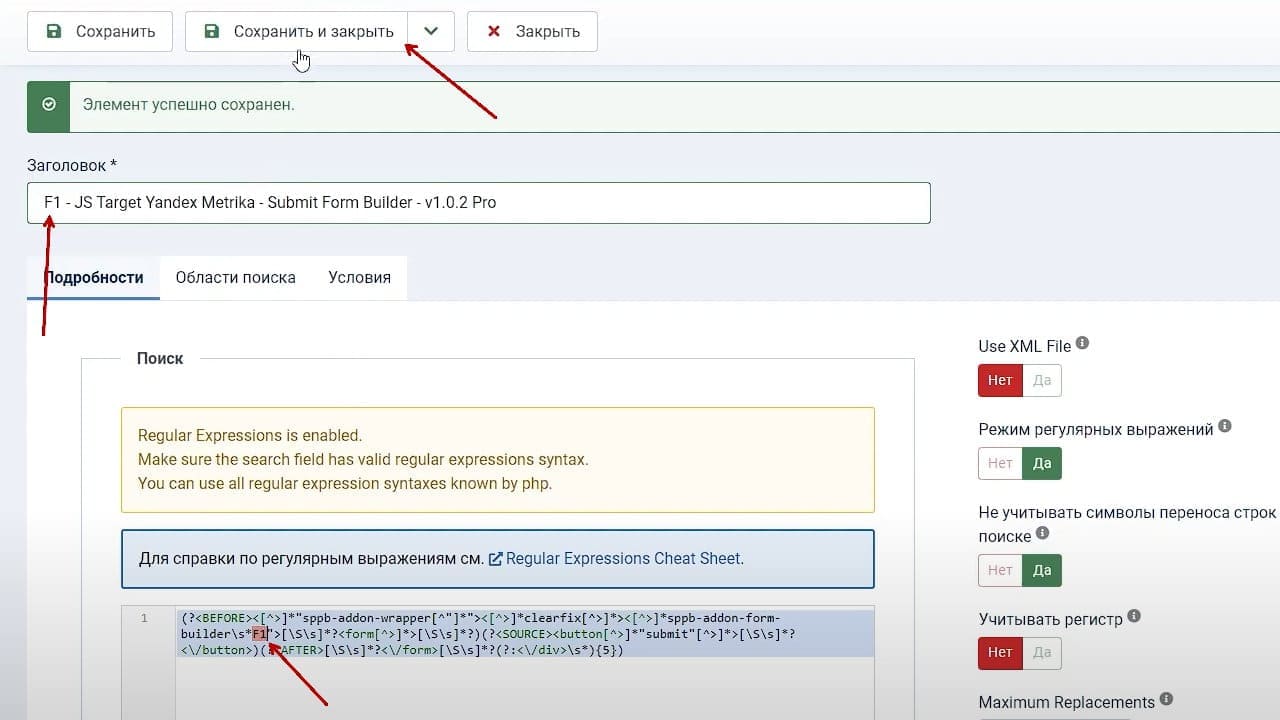Set Use XML File to Да
This screenshot has width=1280, height=720.
coord(1042,380)
